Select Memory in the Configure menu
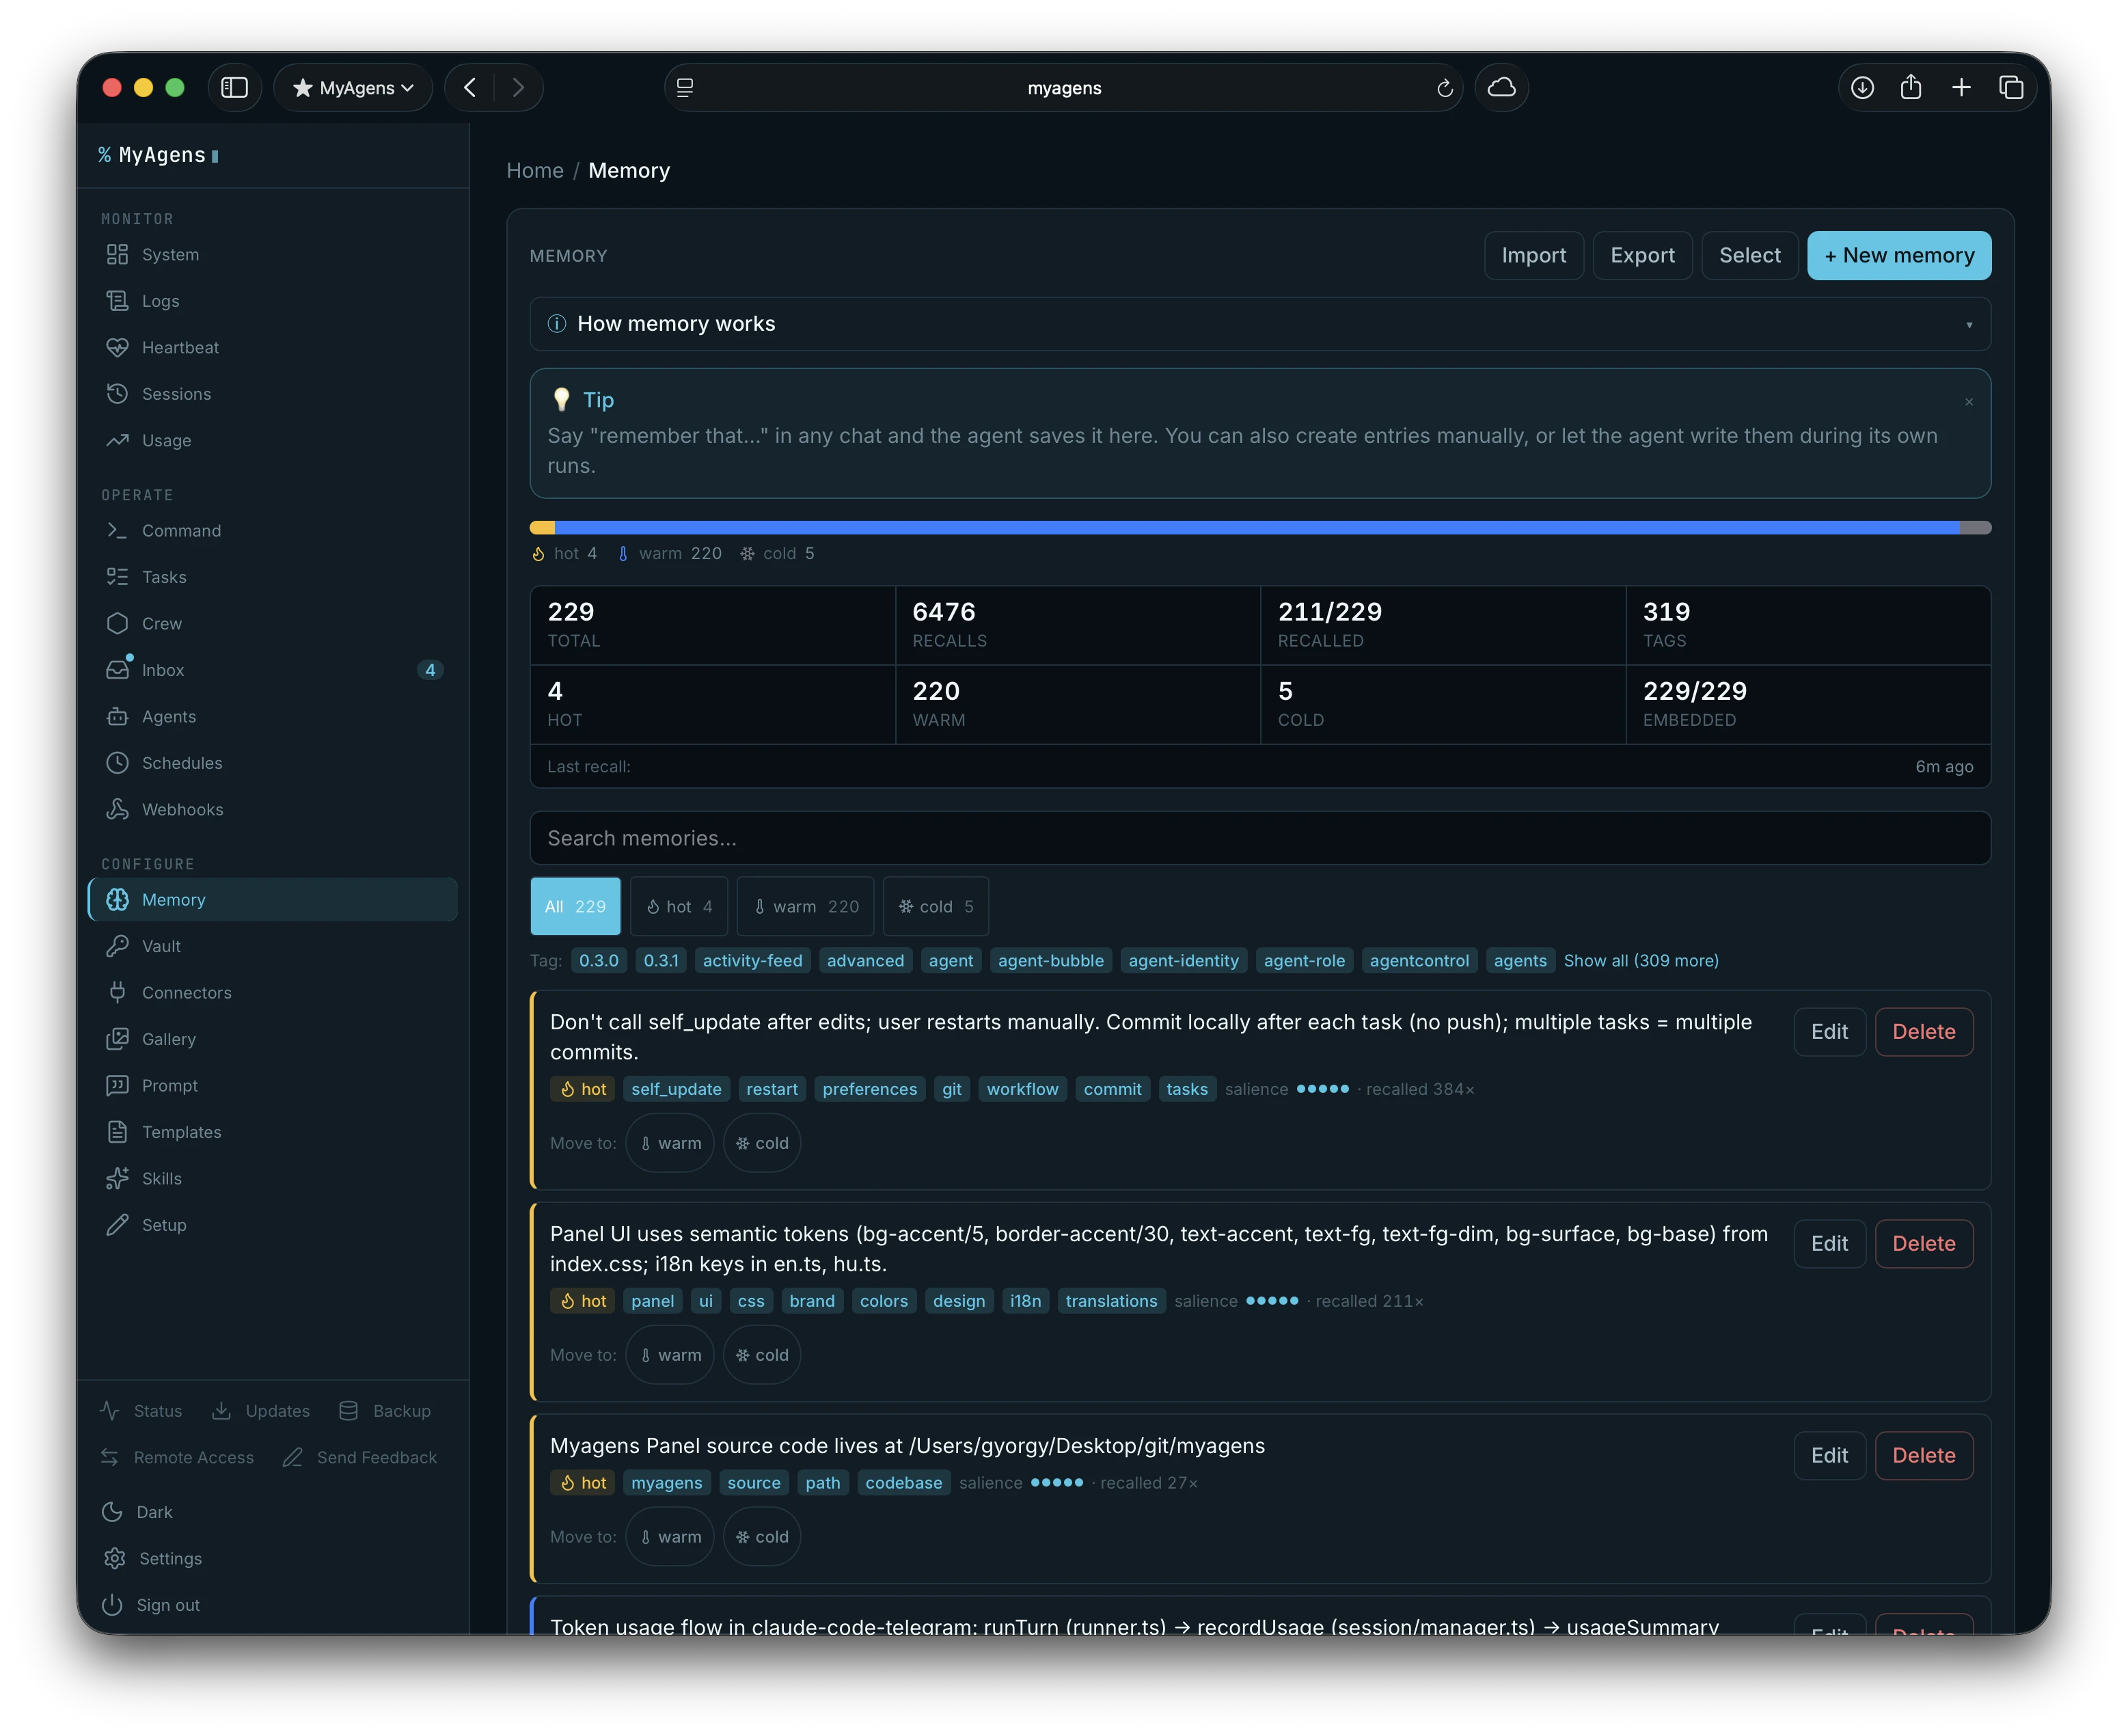 (x=272, y=900)
